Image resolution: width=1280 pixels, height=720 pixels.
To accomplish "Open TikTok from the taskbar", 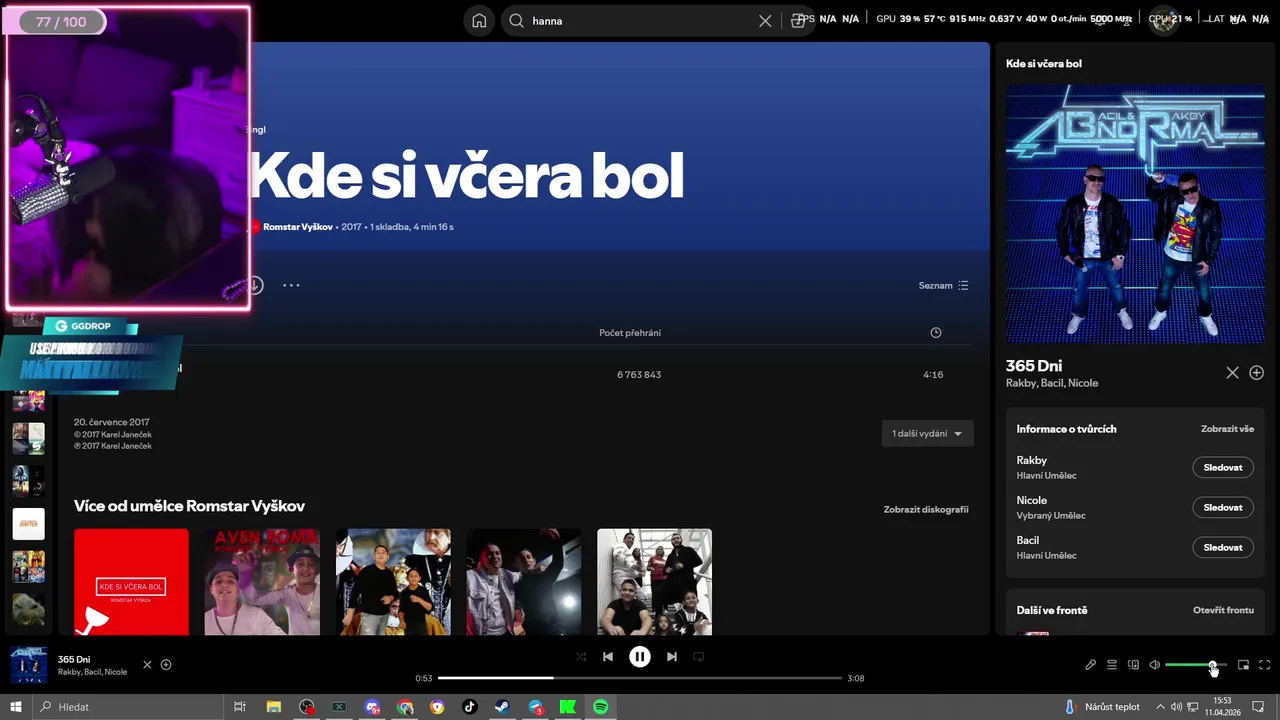I will [470, 707].
